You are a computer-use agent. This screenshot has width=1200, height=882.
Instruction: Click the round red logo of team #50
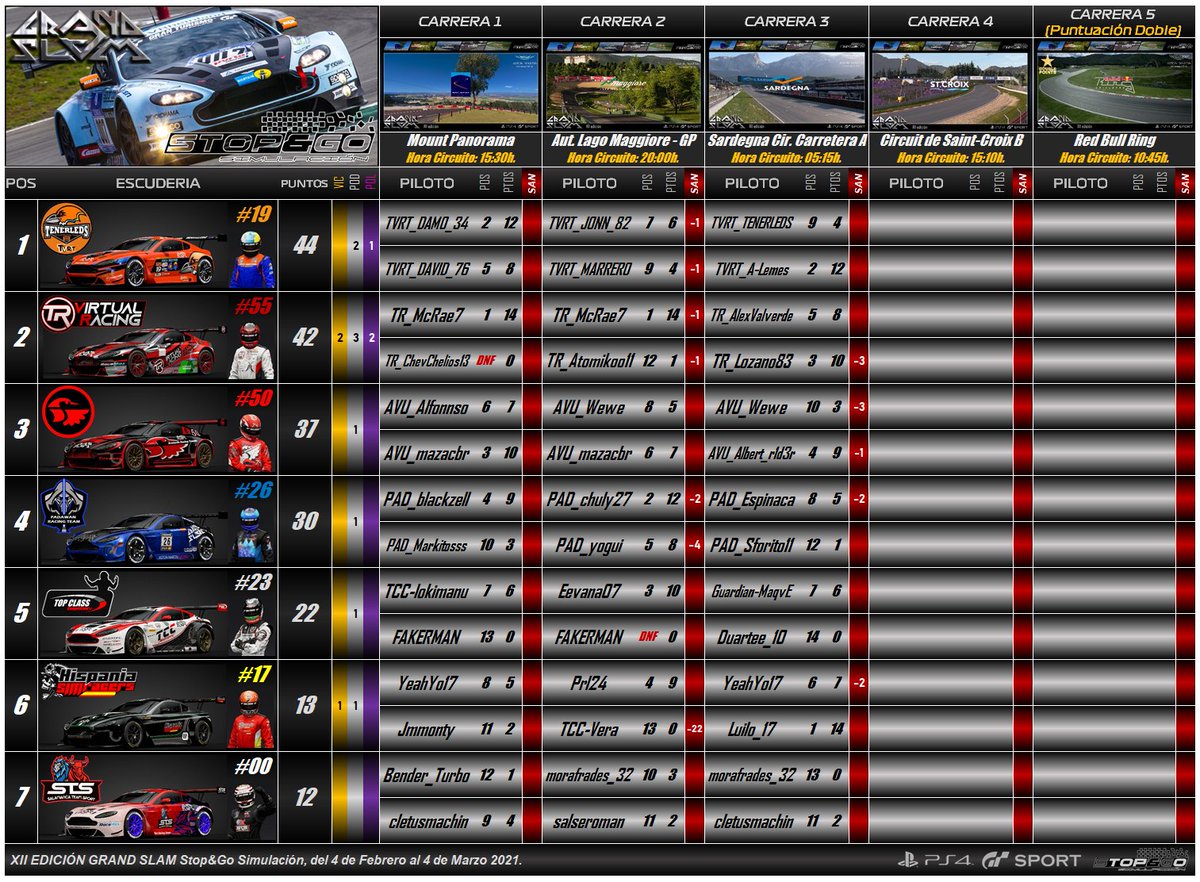pyautogui.click(x=69, y=413)
